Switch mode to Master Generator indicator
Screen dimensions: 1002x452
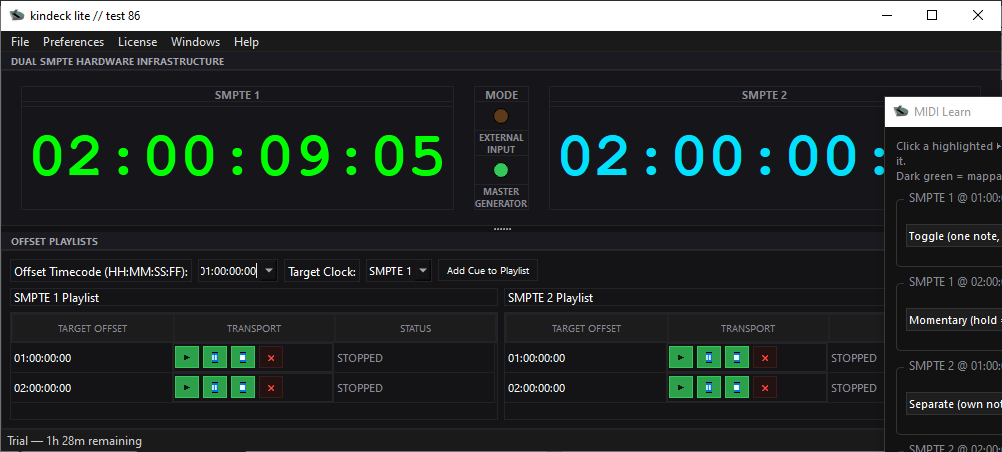501,170
